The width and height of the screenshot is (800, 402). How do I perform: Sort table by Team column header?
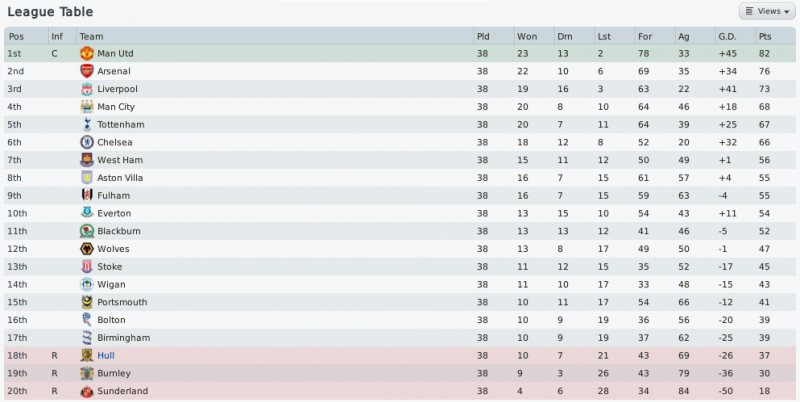click(x=92, y=36)
